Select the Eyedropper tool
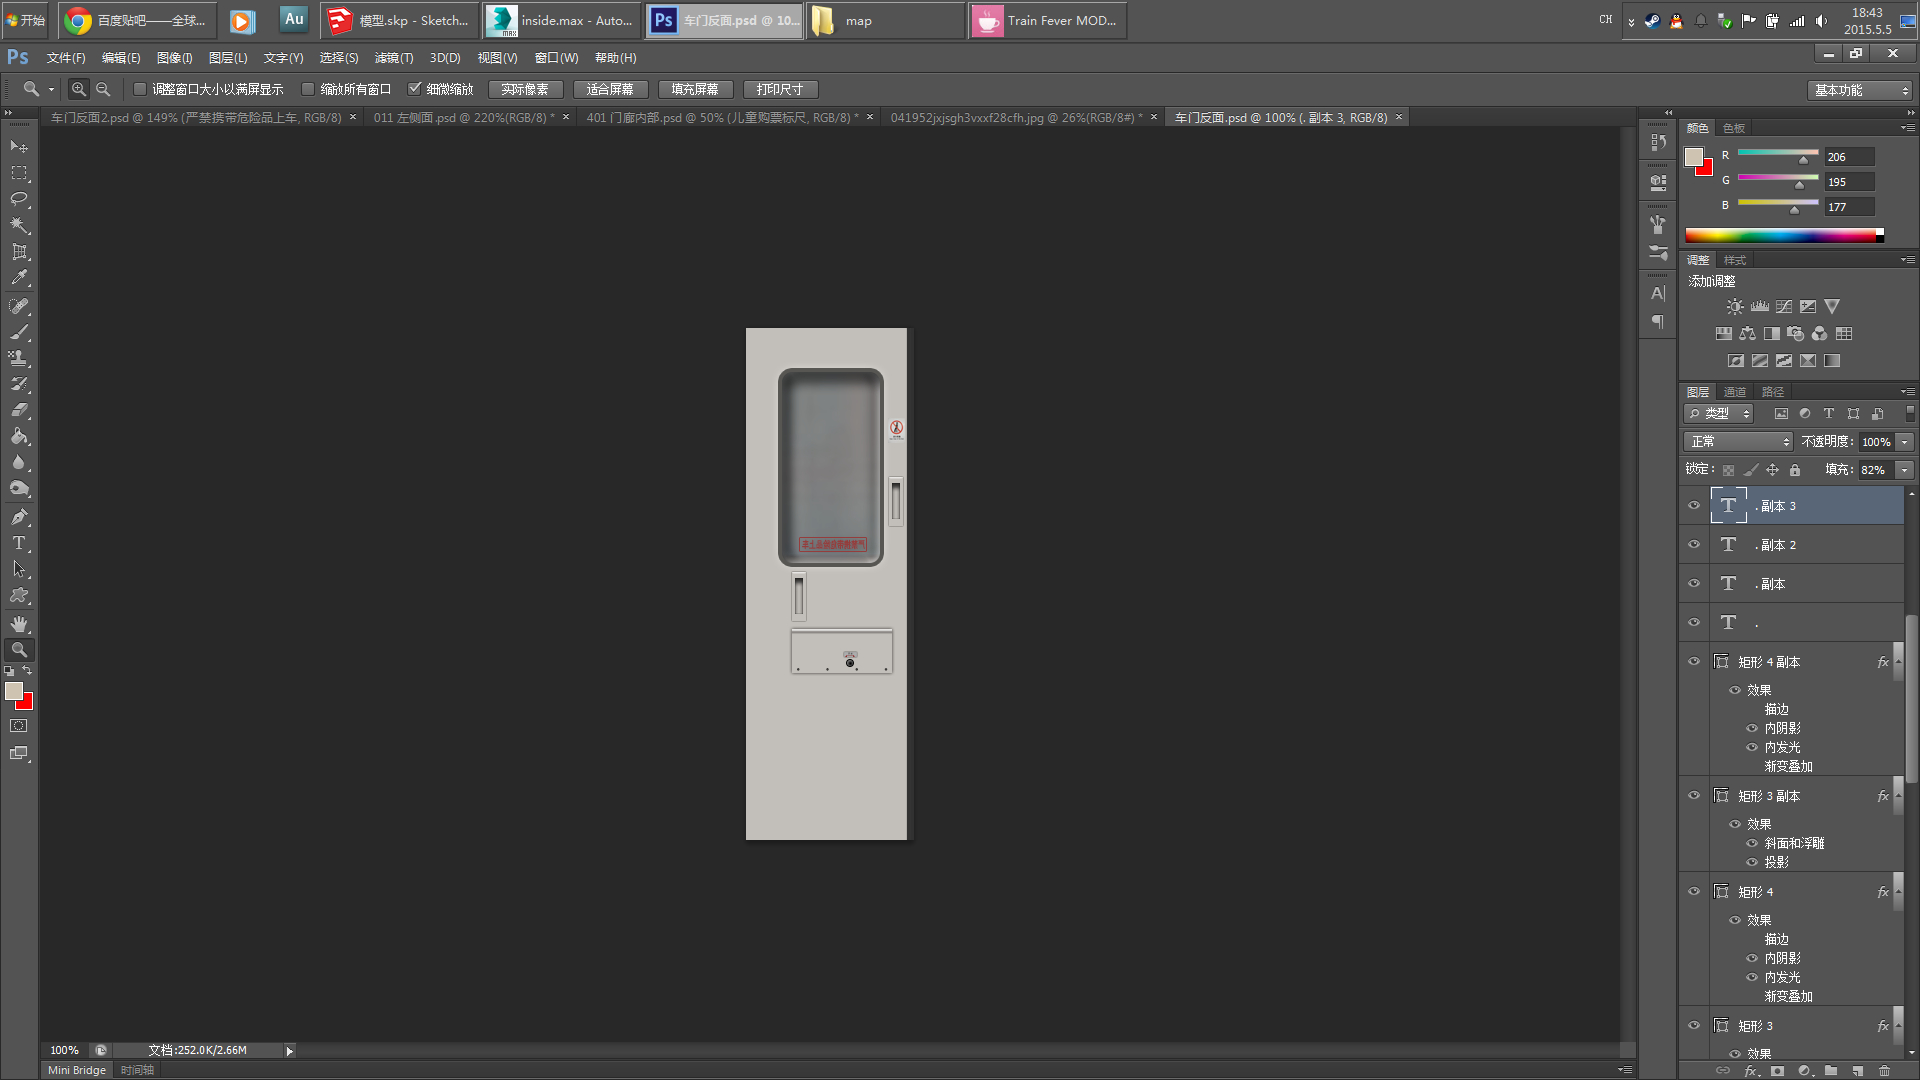Screen dimensions: 1920x1080 [x=19, y=278]
